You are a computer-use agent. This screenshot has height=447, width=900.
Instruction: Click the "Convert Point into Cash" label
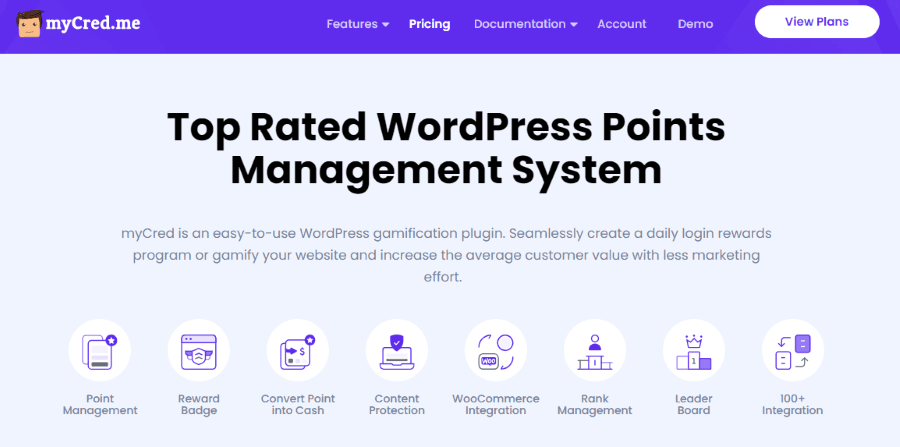click(x=298, y=405)
